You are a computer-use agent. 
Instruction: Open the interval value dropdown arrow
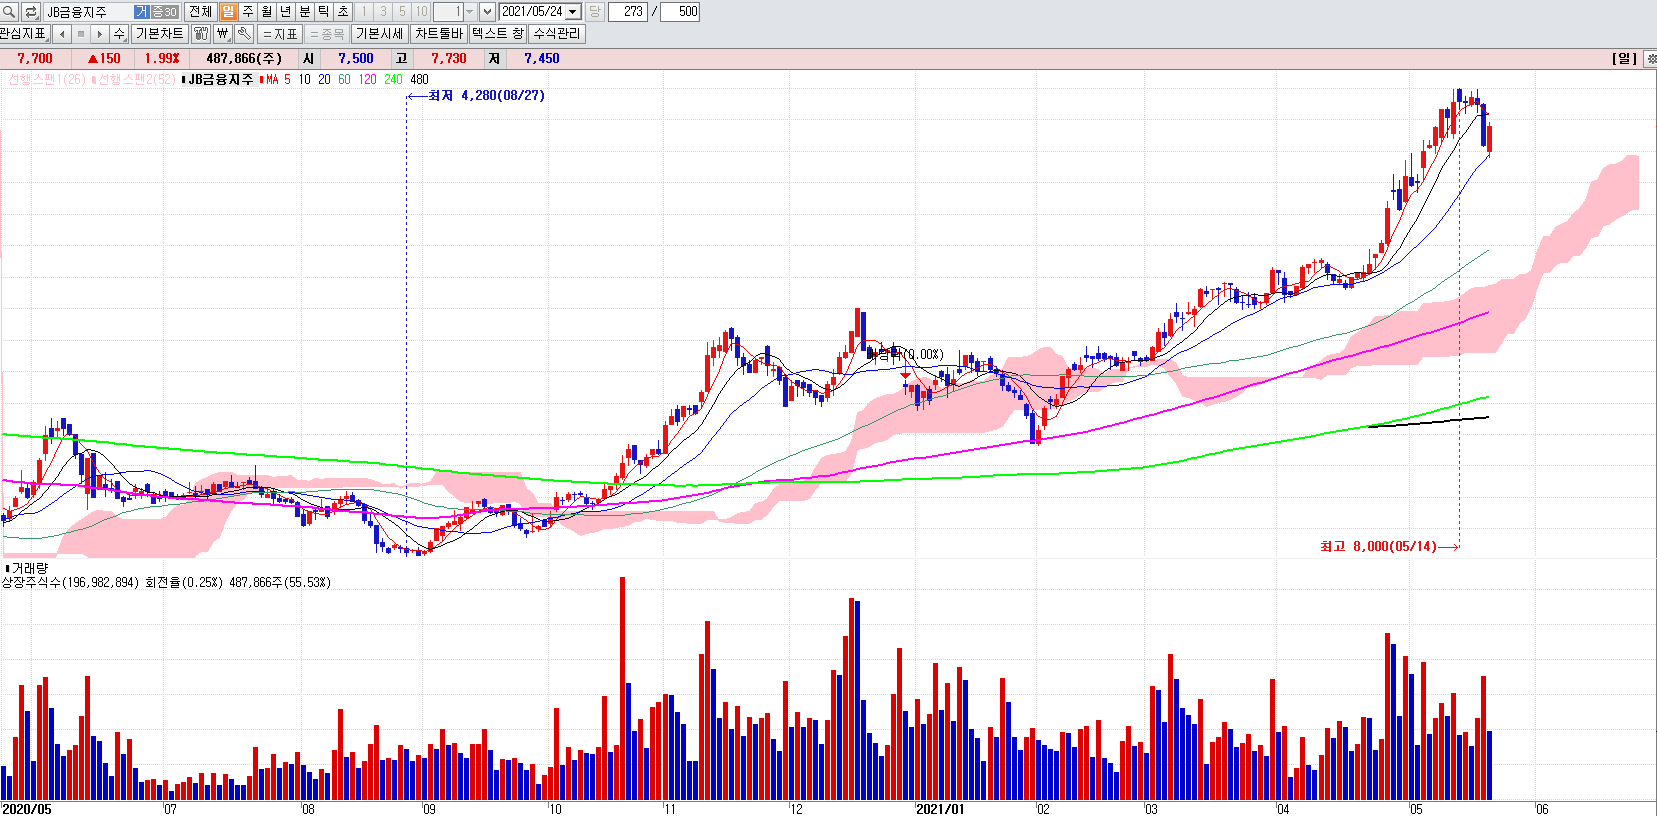pos(470,12)
